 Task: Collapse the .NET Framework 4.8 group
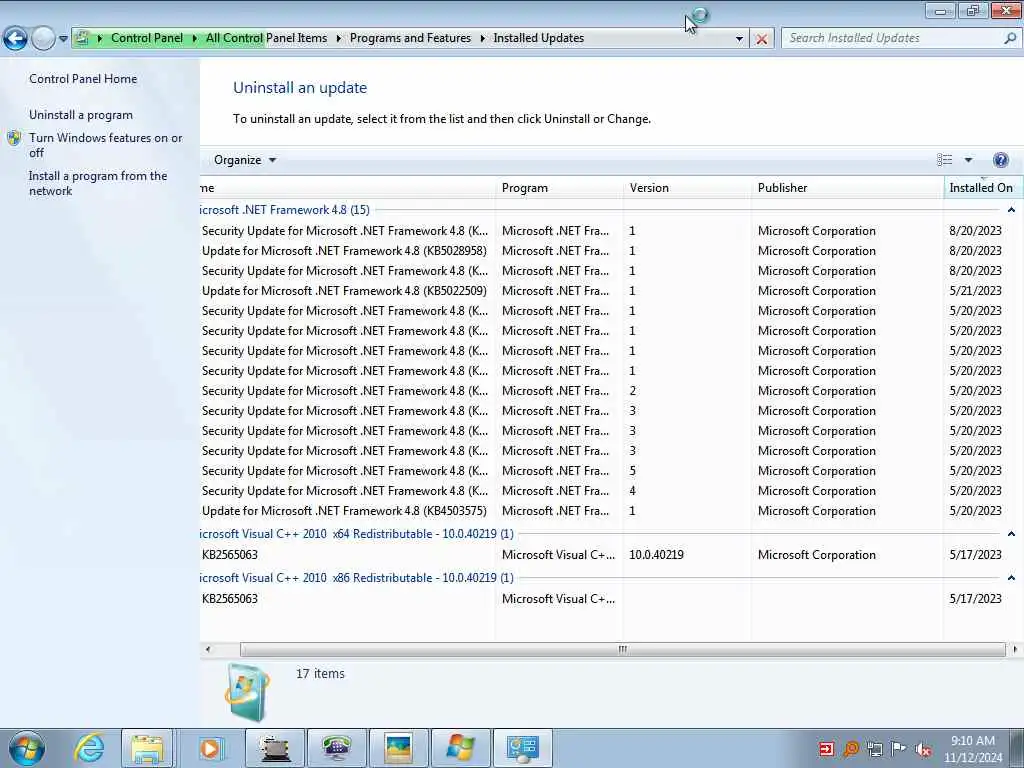click(1011, 210)
